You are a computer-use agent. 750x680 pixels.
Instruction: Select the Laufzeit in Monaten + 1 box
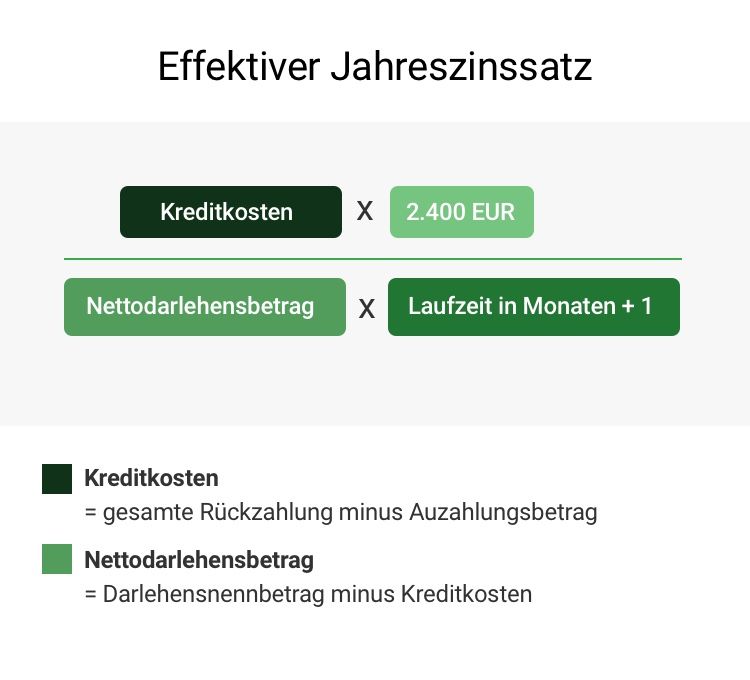[x=534, y=307]
